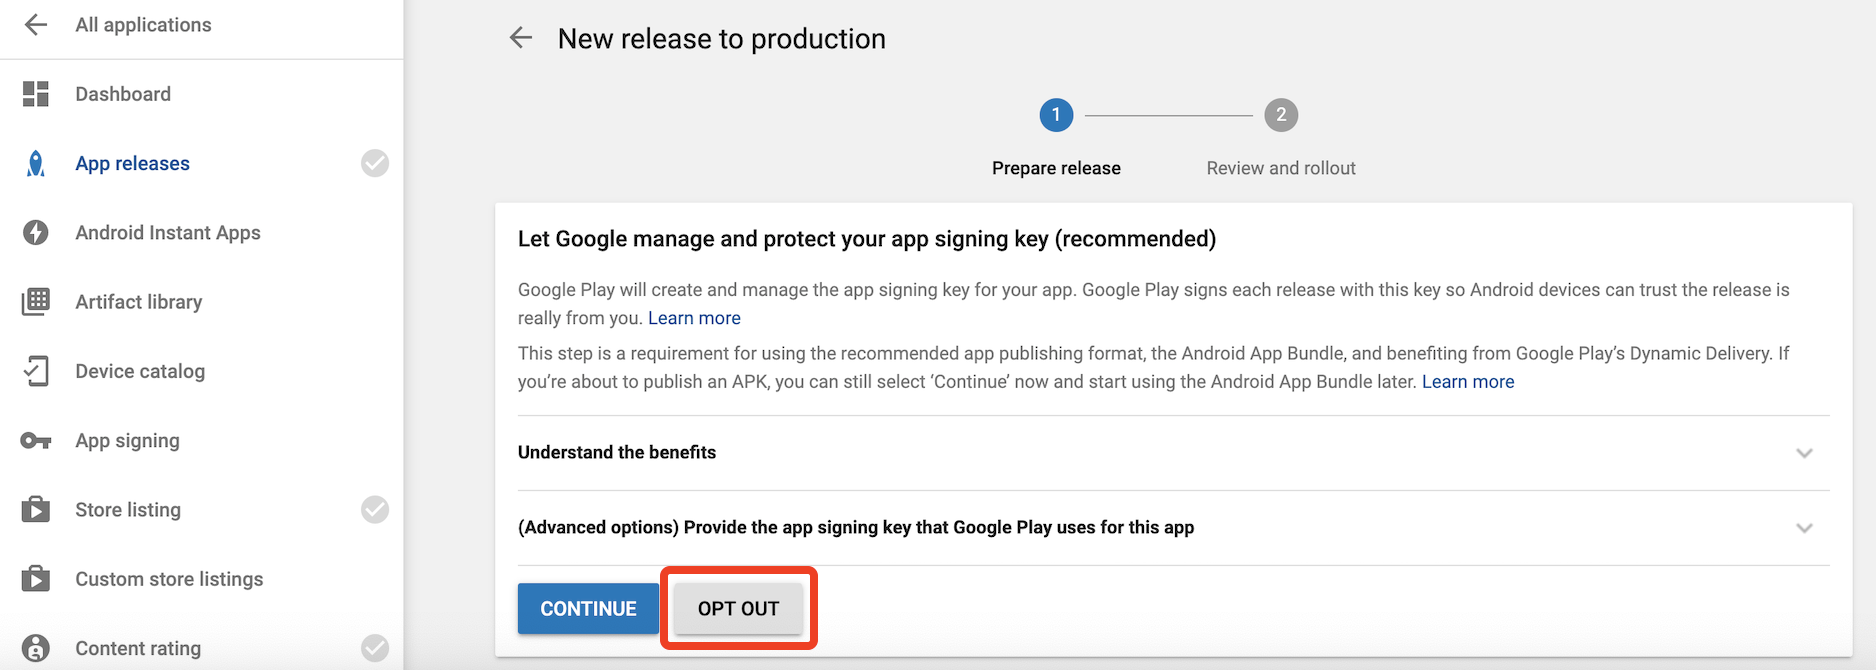Open Learn more link about App Bundle
1876x670 pixels.
pyautogui.click(x=1467, y=382)
